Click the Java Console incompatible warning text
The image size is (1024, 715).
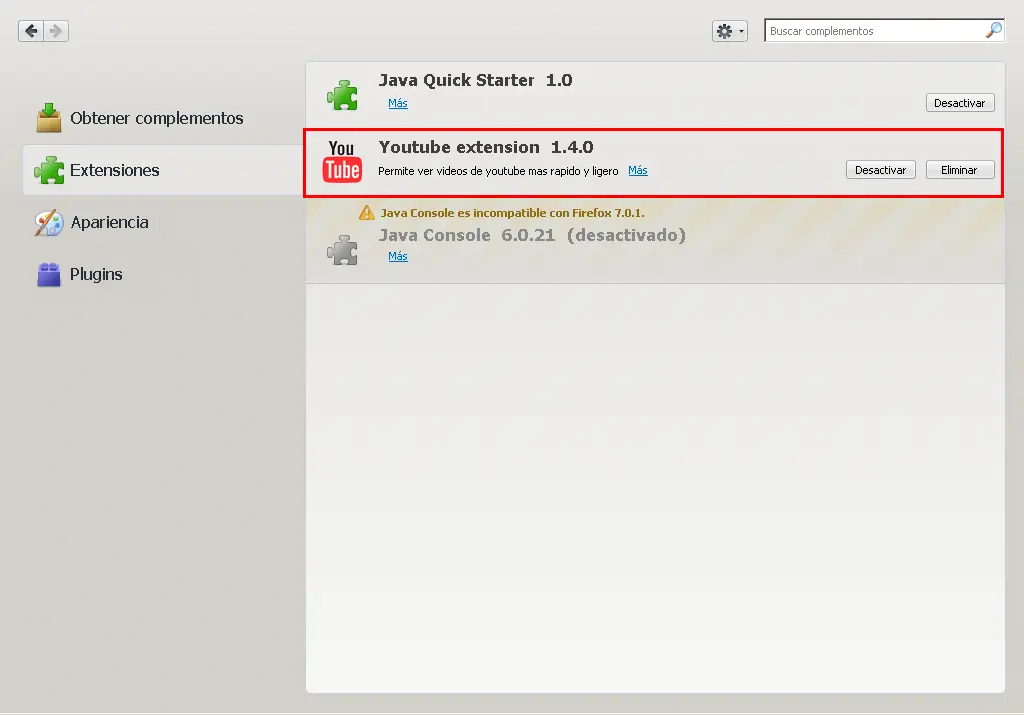coord(512,213)
